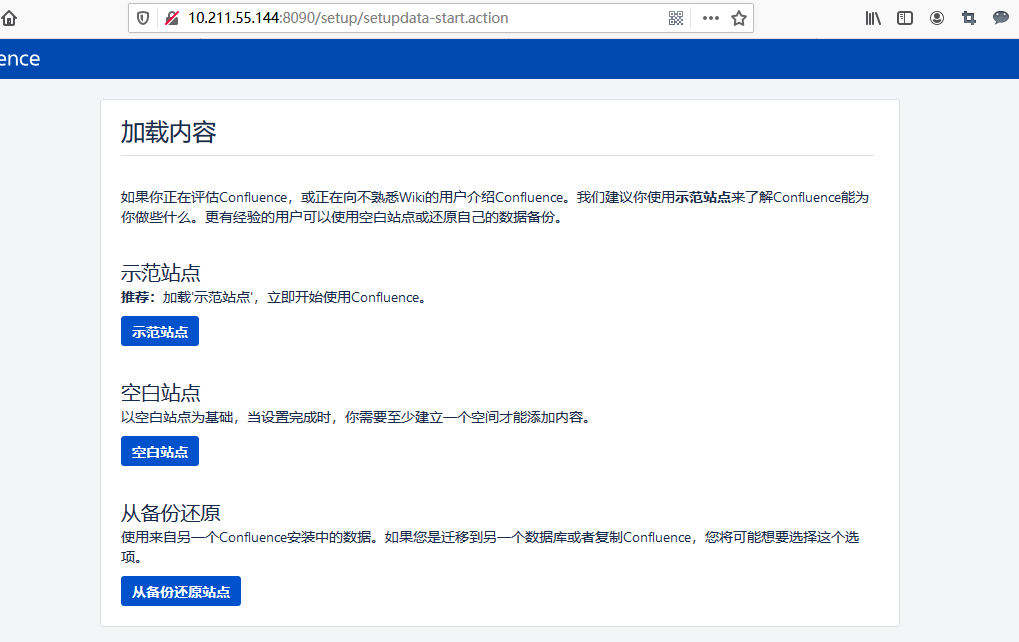
Task: Open the Library bookshelf icon
Action: coord(872,18)
